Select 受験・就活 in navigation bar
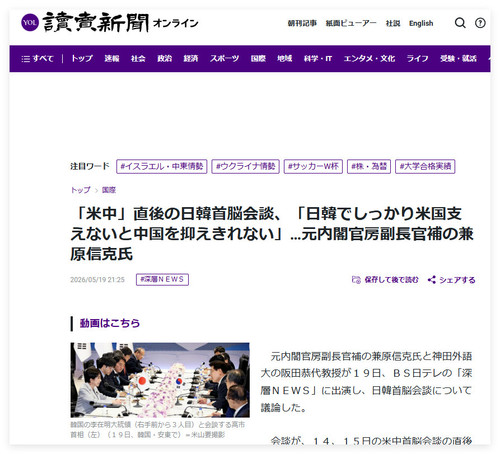This screenshot has width=500, height=454. click(x=458, y=59)
